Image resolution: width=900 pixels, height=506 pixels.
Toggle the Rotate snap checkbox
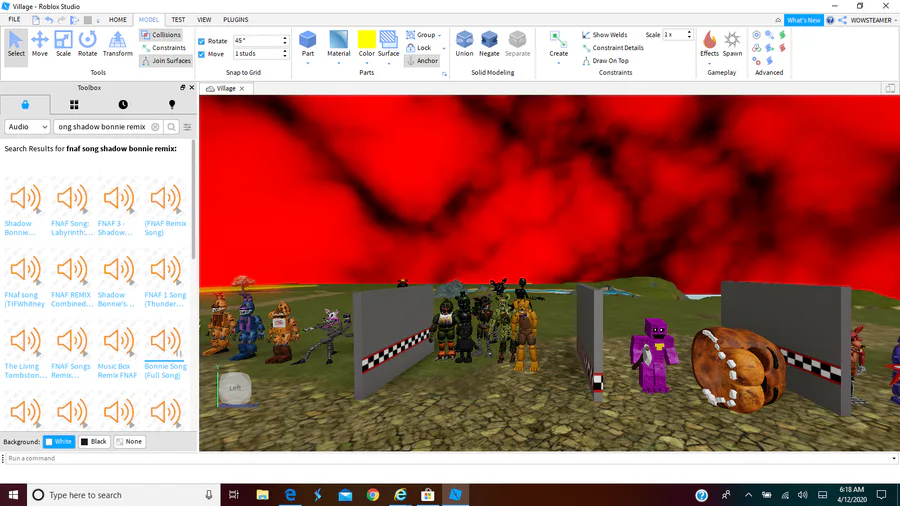201,41
